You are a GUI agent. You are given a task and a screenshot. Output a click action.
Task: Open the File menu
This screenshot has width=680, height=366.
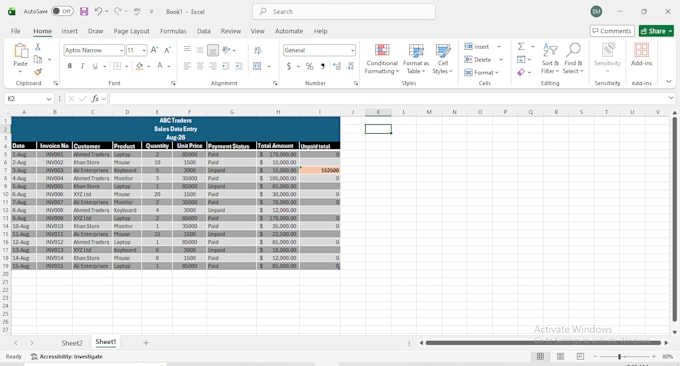(16, 31)
